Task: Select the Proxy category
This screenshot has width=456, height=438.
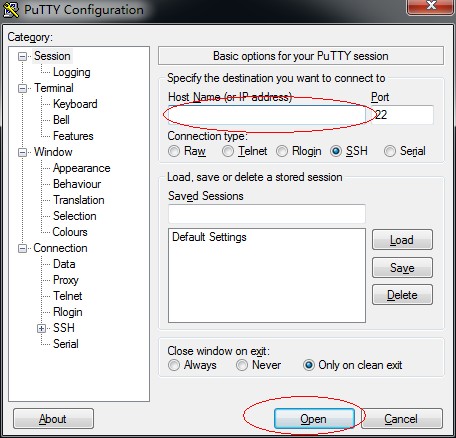Action: tap(66, 280)
